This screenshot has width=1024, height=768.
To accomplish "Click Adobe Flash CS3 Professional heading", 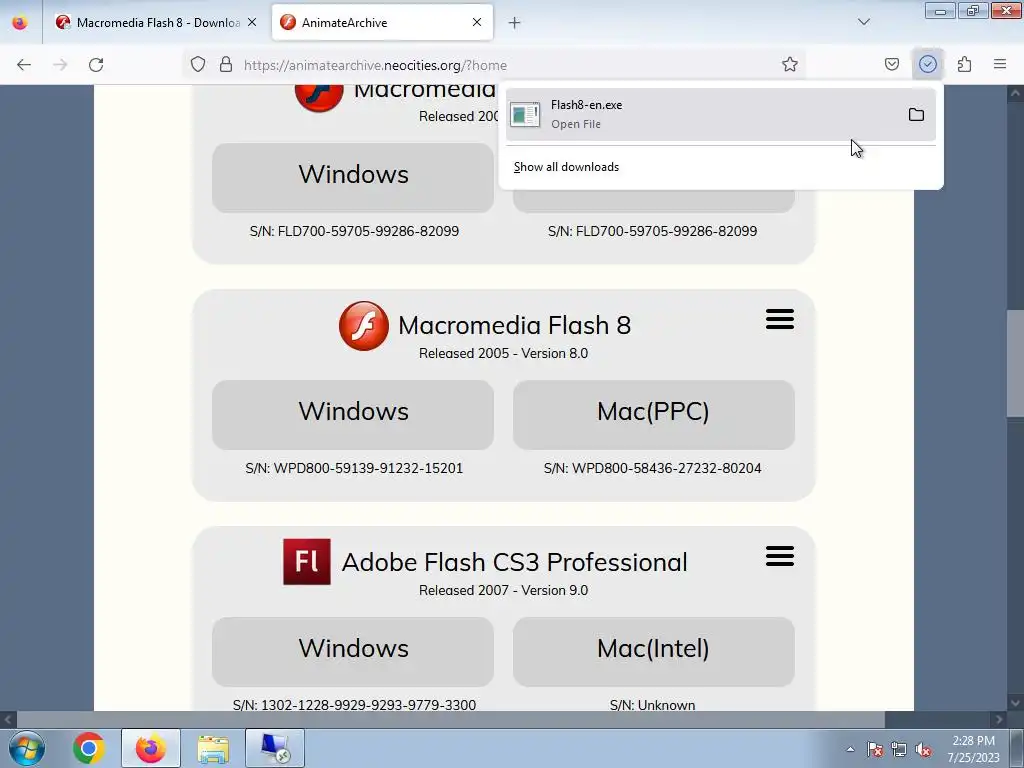I will point(515,562).
